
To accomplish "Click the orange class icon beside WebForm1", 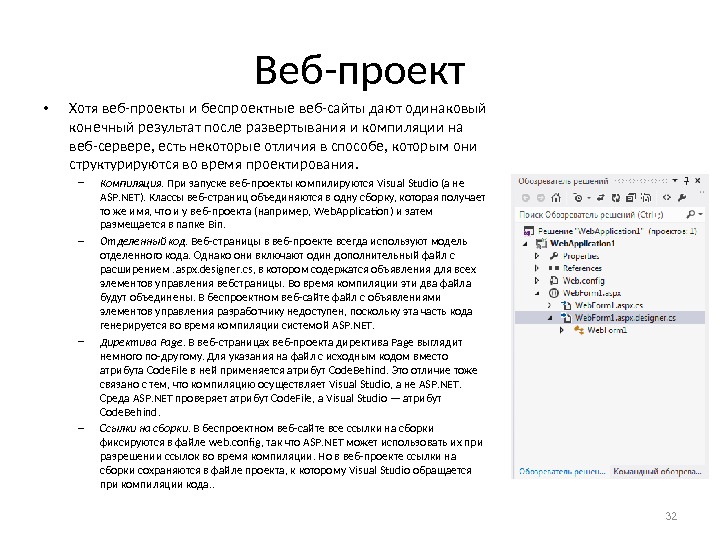I will point(579,330).
